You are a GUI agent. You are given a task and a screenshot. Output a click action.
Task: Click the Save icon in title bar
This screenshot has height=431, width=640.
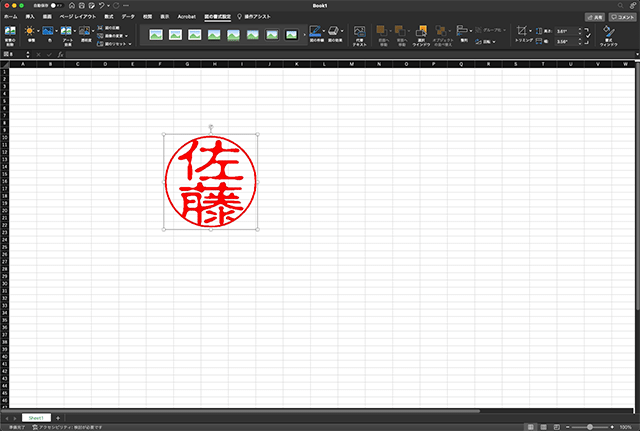coord(82,5)
